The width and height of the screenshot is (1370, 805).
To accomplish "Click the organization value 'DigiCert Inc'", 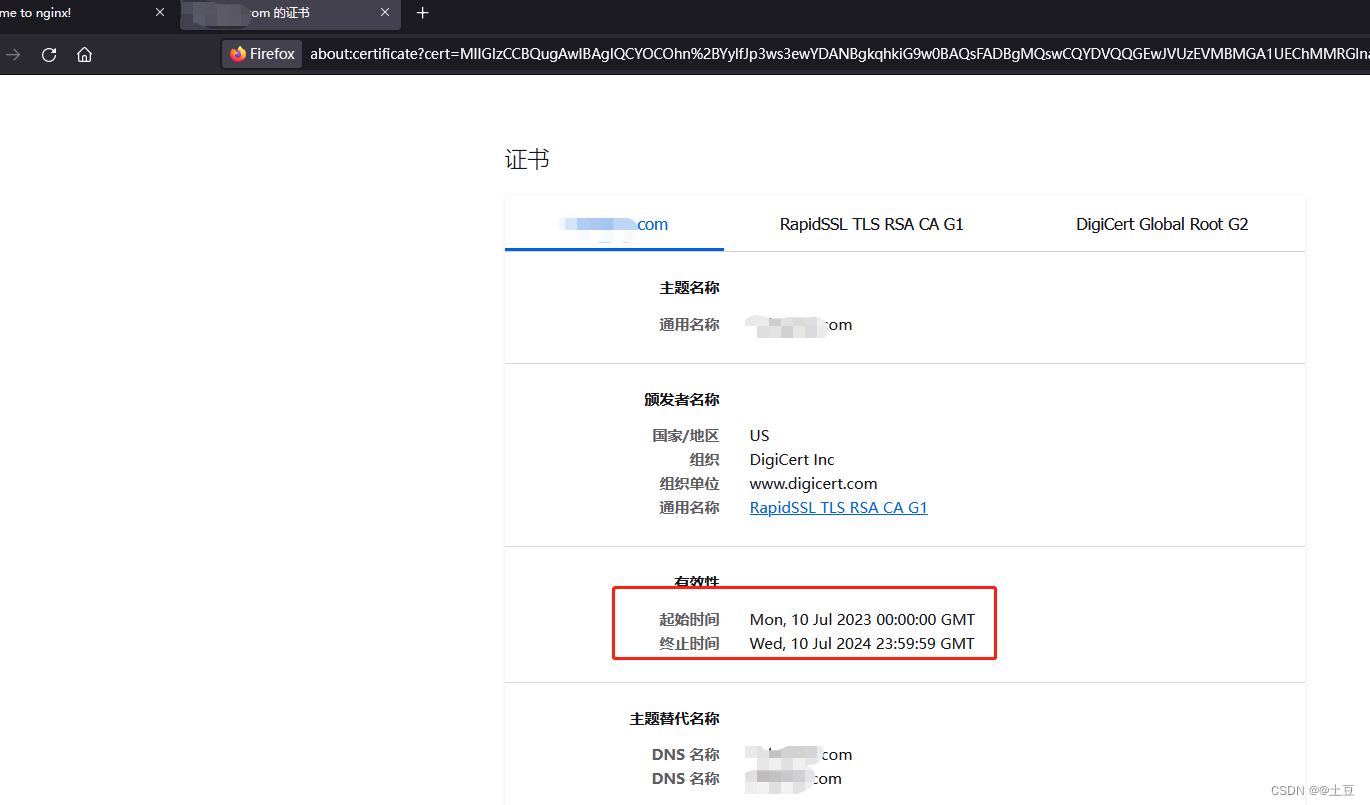I will click(x=792, y=460).
